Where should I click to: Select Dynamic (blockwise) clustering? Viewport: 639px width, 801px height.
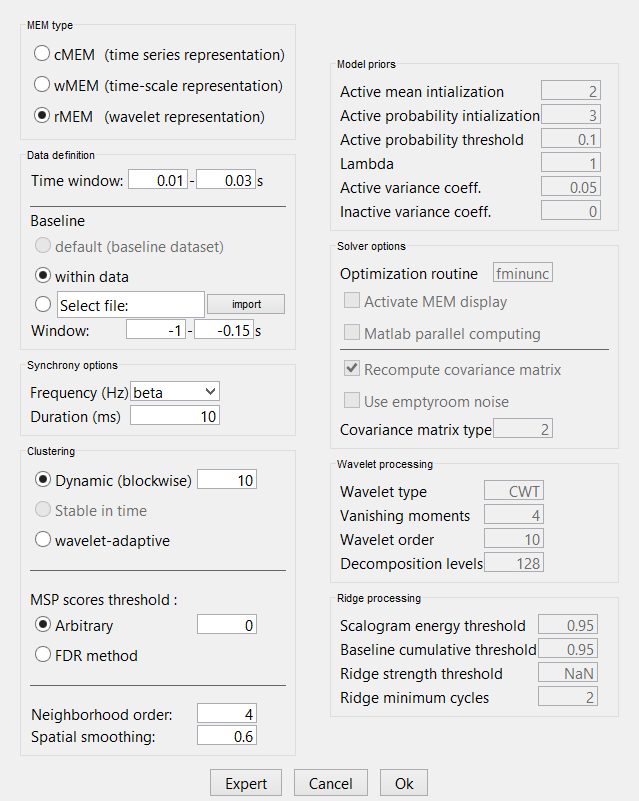point(43,480)
